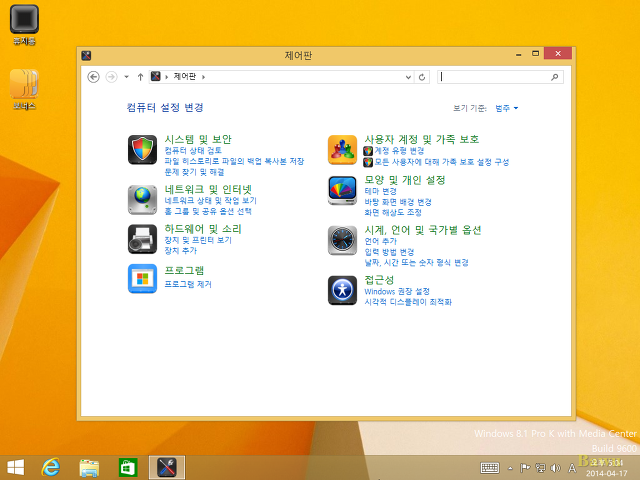Click the Action Center flag tray icon

coord(525,468)
